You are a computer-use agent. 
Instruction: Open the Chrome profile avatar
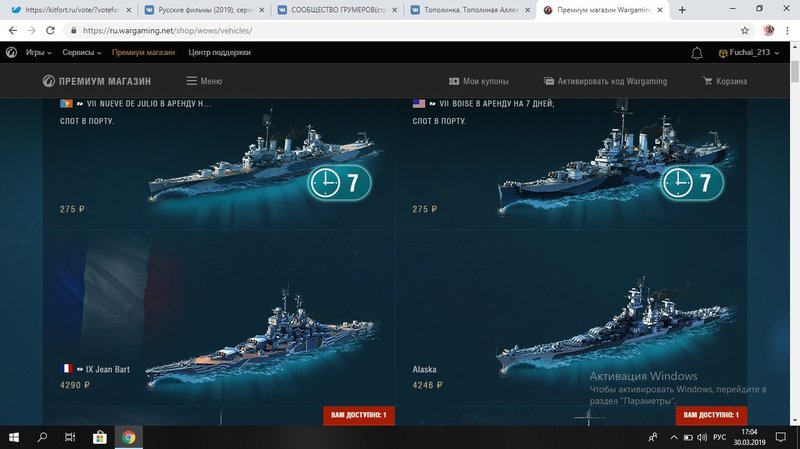(x=768, y=31)
